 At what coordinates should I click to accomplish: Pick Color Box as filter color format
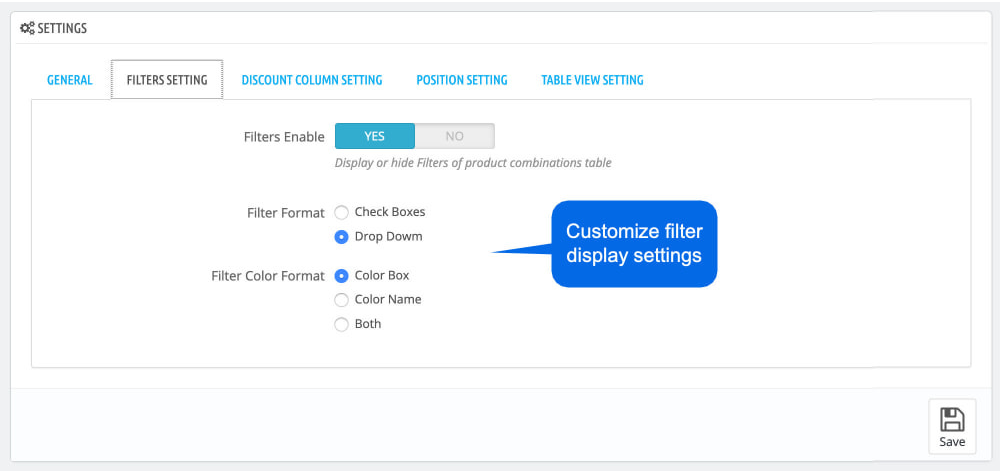[342, 275]
